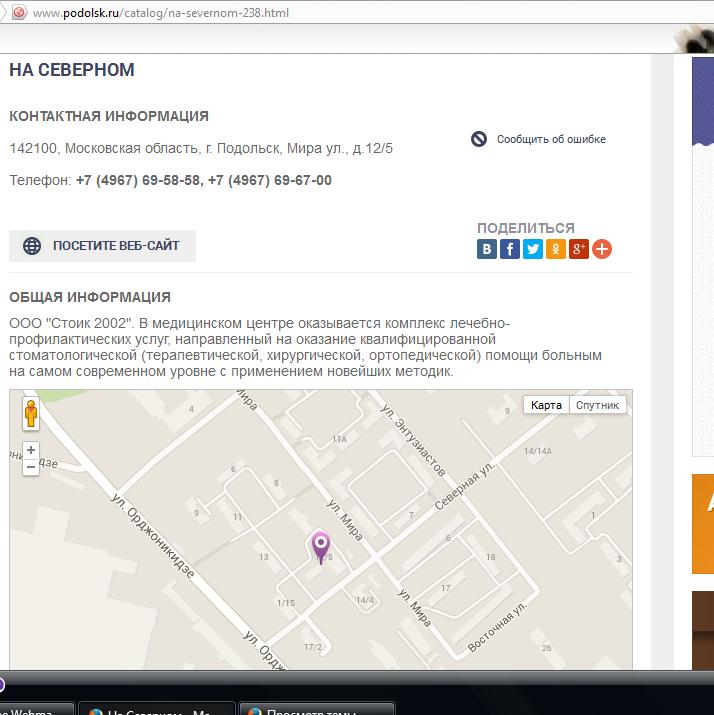Screen dimensions: 714x715
Task: Select the Street View pegman icon
Action: click(x=31, y=414)
